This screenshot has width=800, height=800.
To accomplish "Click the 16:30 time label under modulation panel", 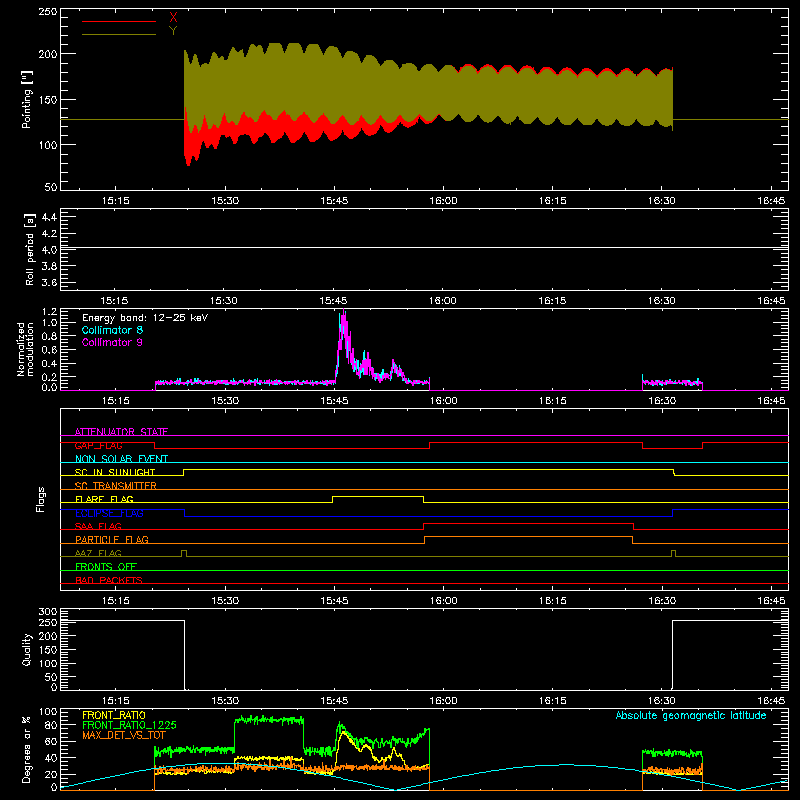I will (x=661, y=401).
